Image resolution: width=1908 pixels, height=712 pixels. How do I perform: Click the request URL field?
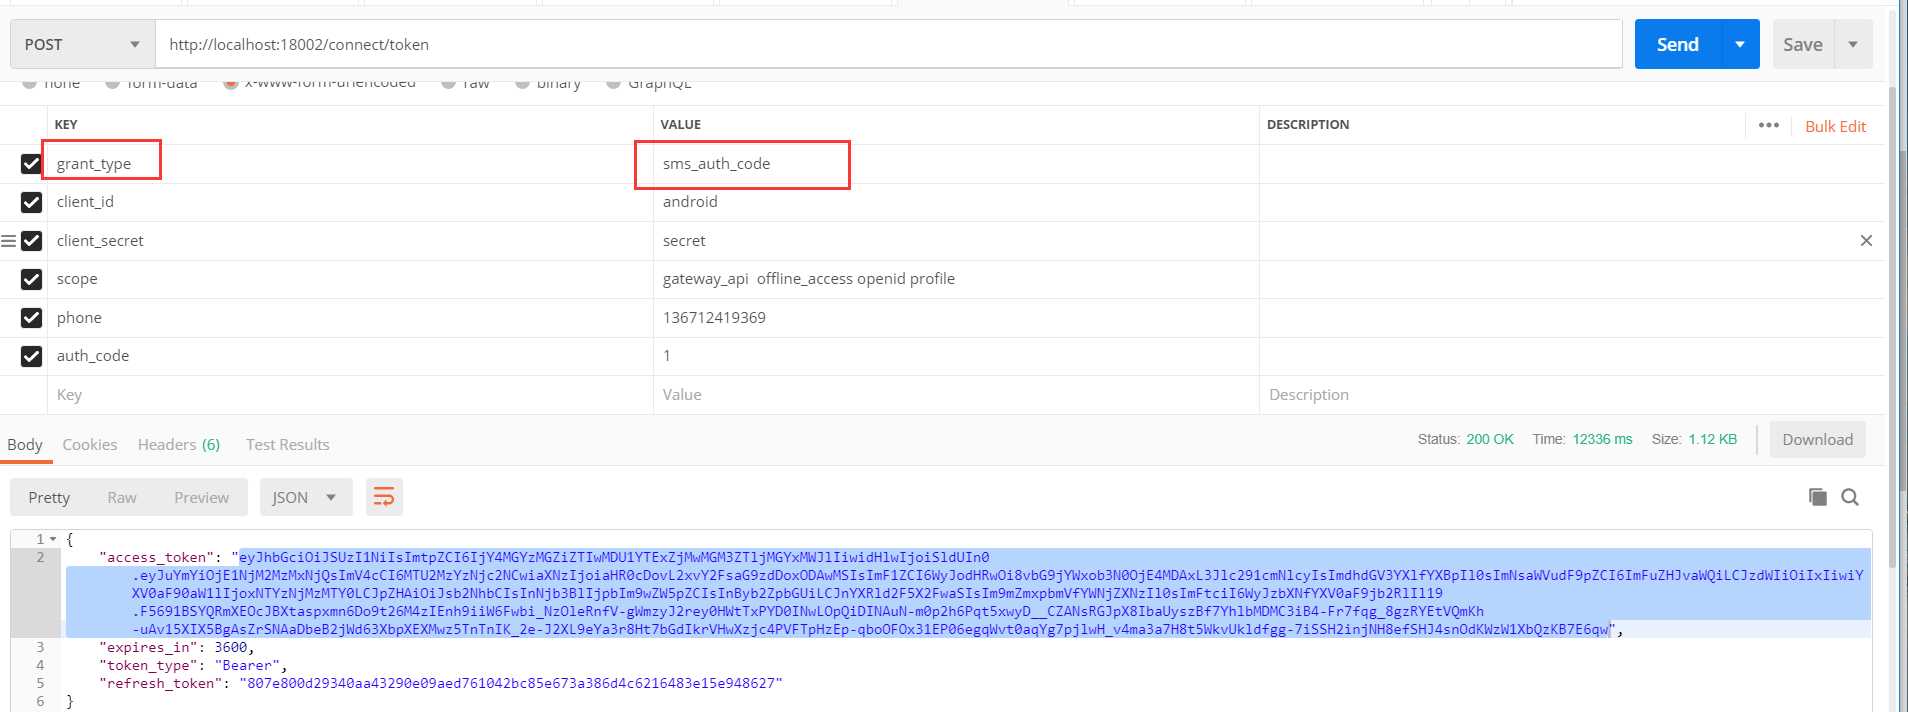pos(888,44)
